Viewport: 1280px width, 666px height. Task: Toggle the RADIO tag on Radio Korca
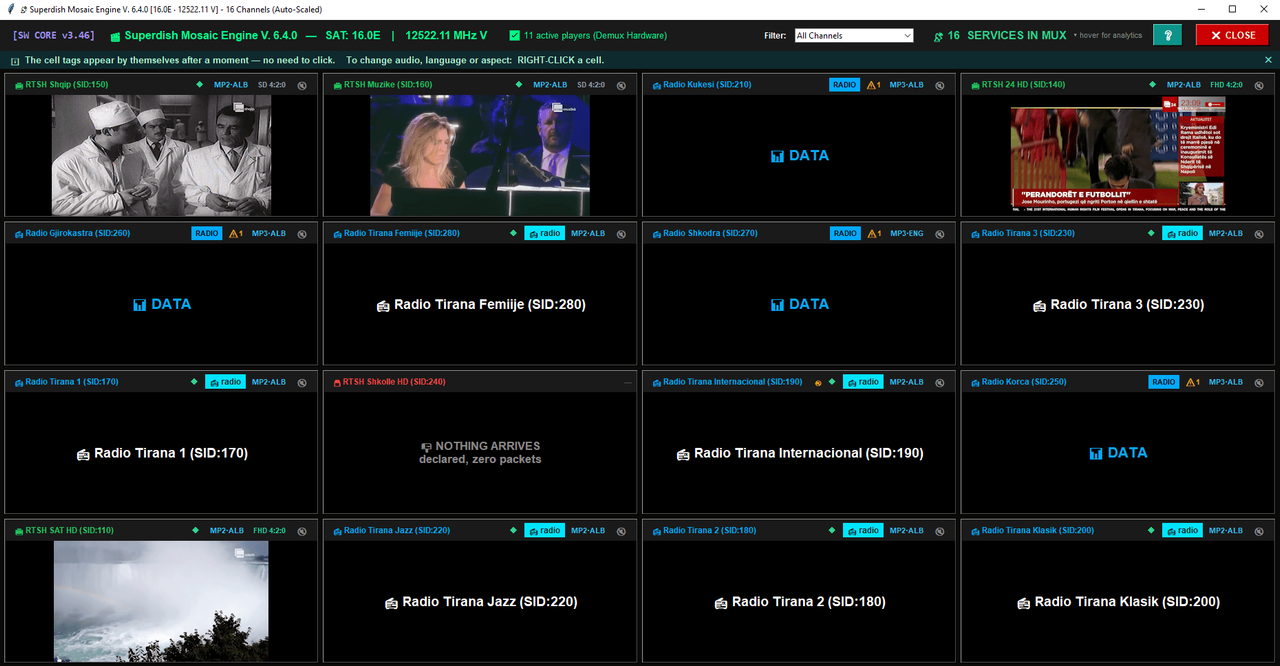pyautogui.click(x=1164, y=382)
